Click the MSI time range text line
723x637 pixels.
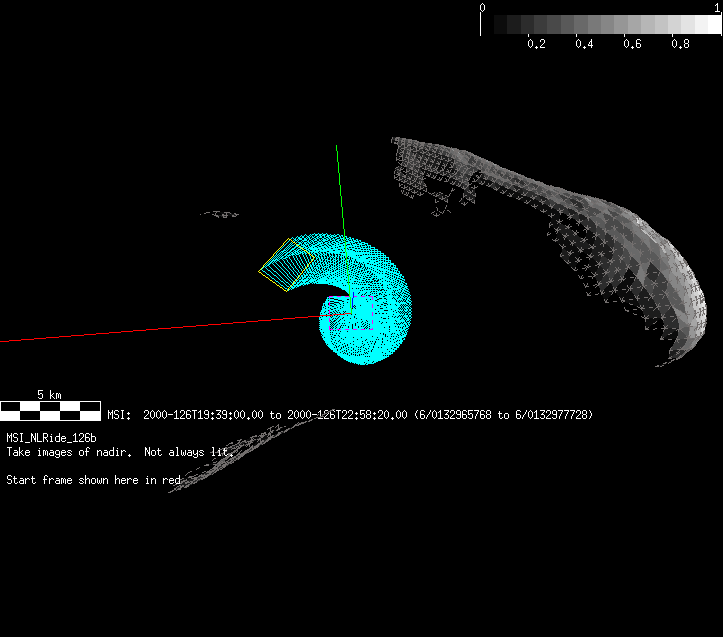(x=350, y=415)
